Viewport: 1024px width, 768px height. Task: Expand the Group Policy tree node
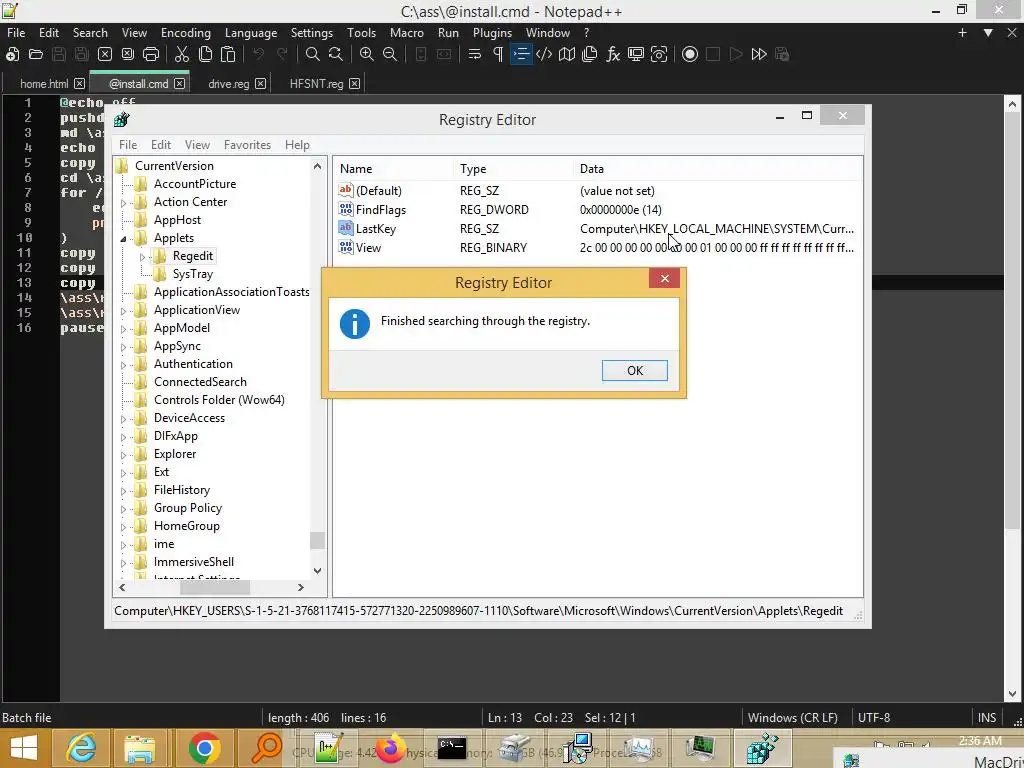[123, 509]
